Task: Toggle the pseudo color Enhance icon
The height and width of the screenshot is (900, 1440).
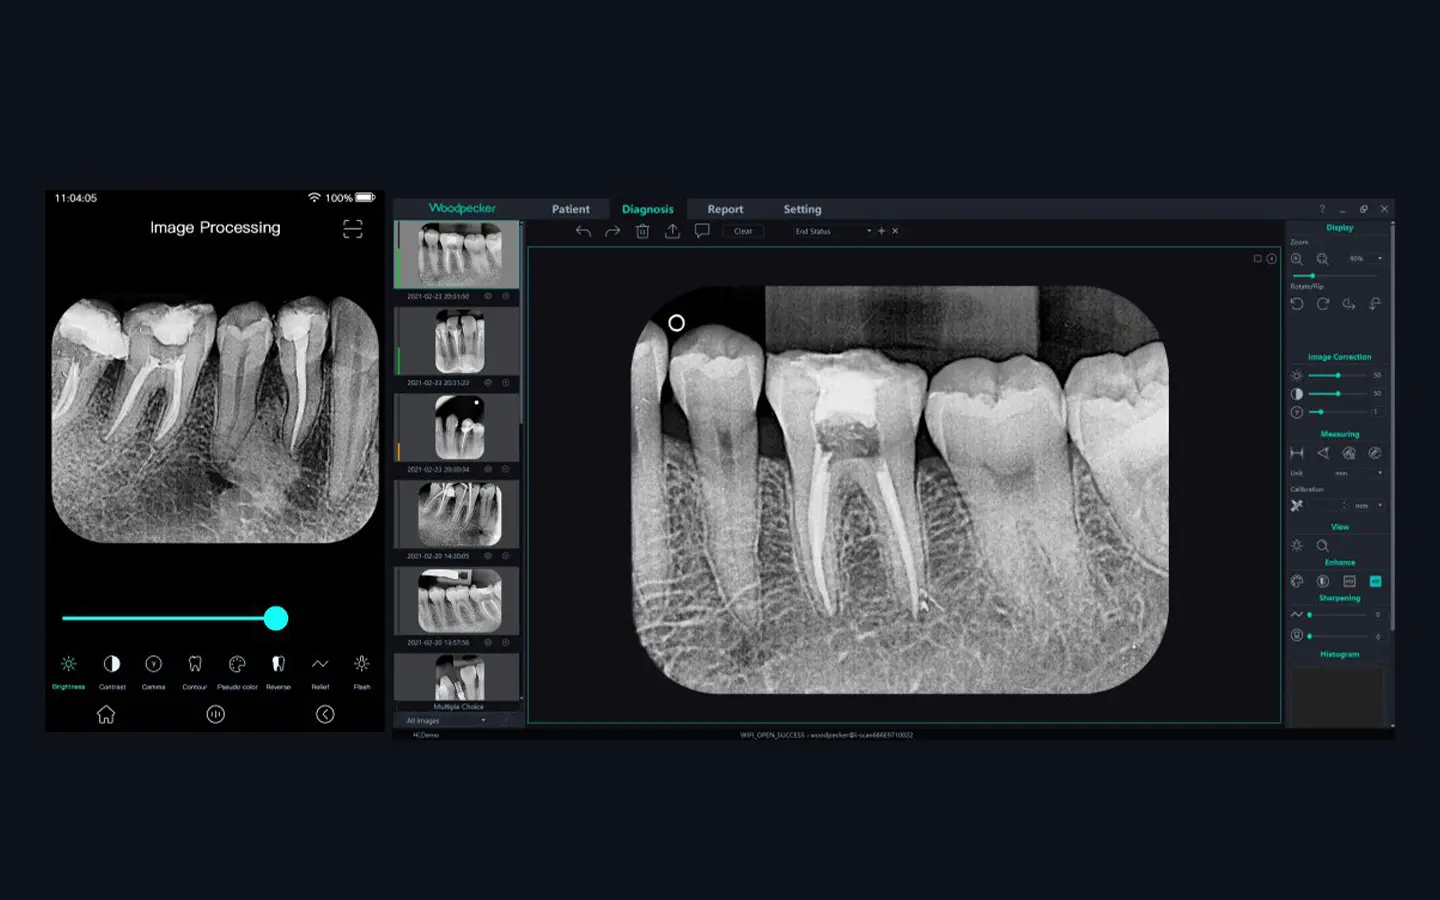Action: 1297,581
